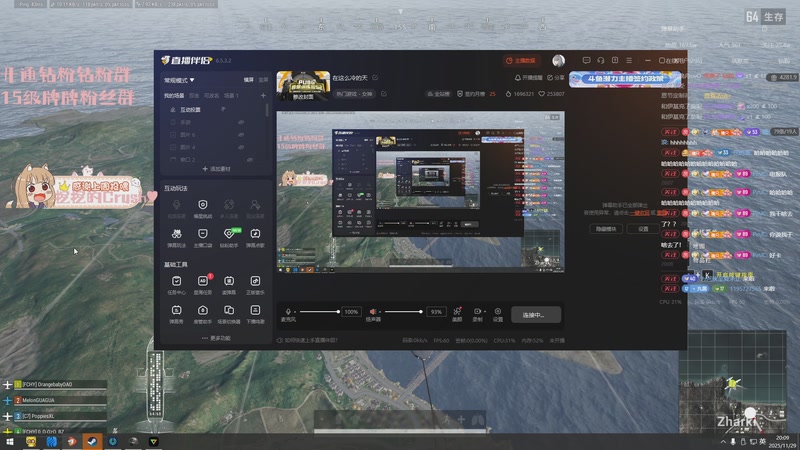Open the 读弹幕 danmaku reader tool
800x450 pixels.
(x=229, y=285)
